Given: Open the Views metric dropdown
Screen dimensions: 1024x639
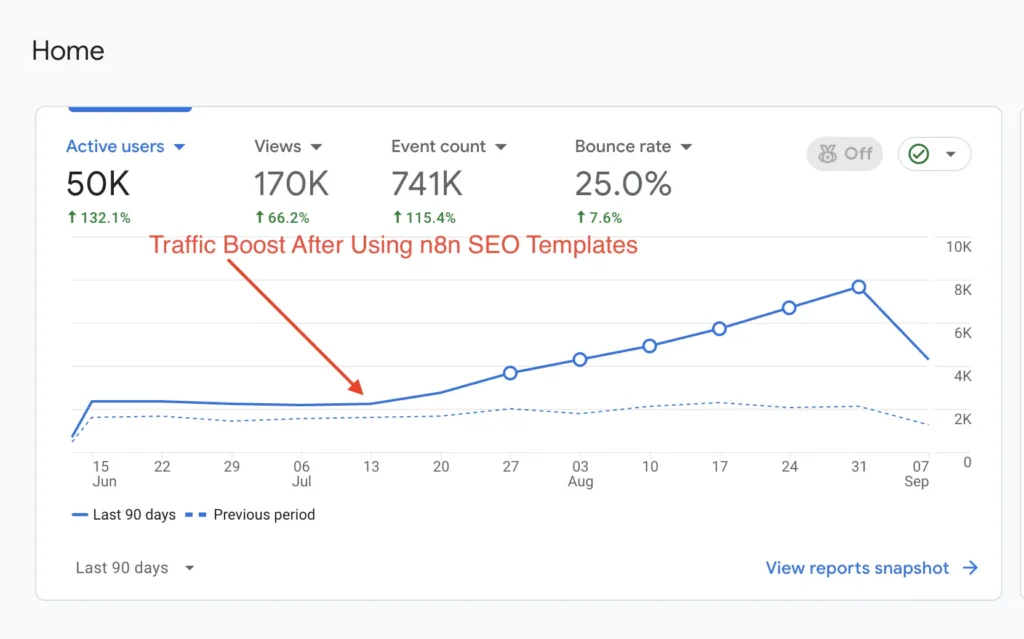Looking at the screenshot, I should tap(316, 147).
